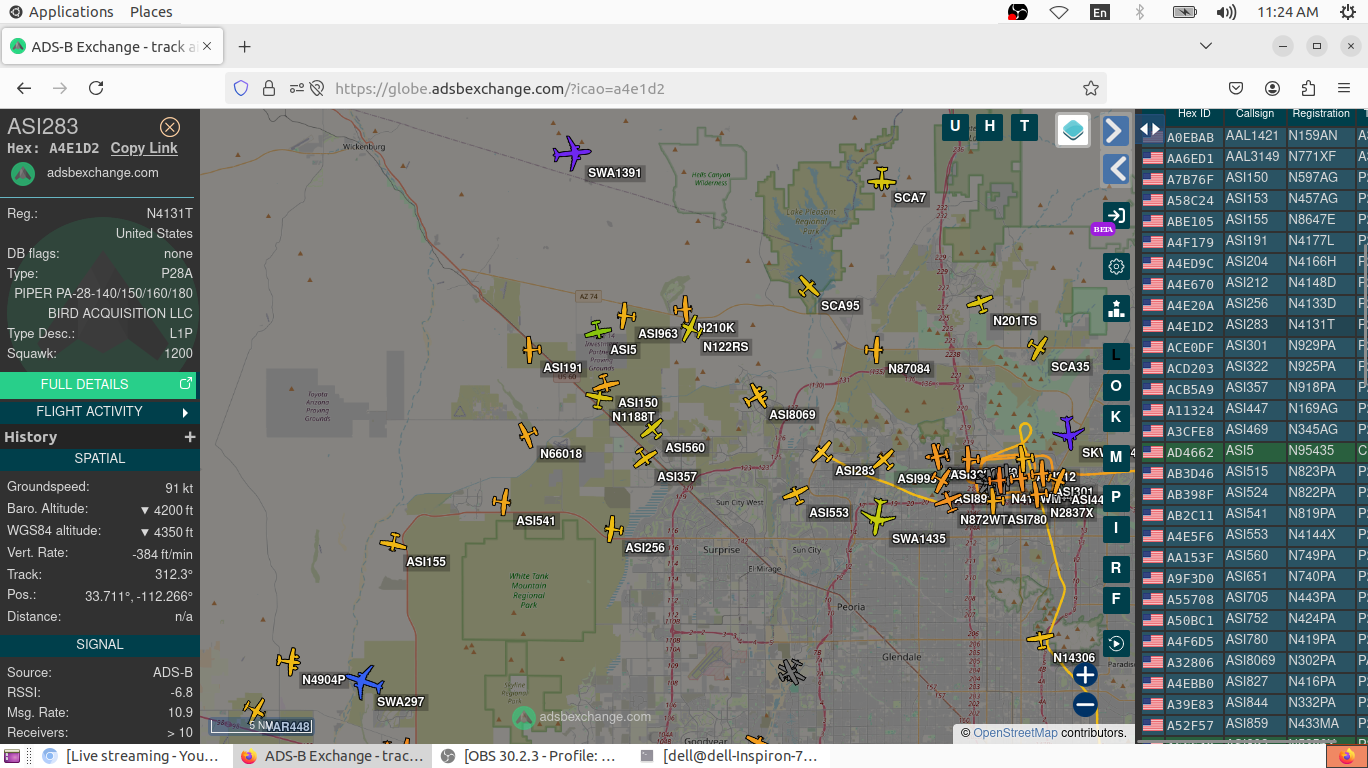Click the left-arrow sidebar collapse button
Screen dimensions: 1368x768
pyautogui.click(x=1116, y=169)
